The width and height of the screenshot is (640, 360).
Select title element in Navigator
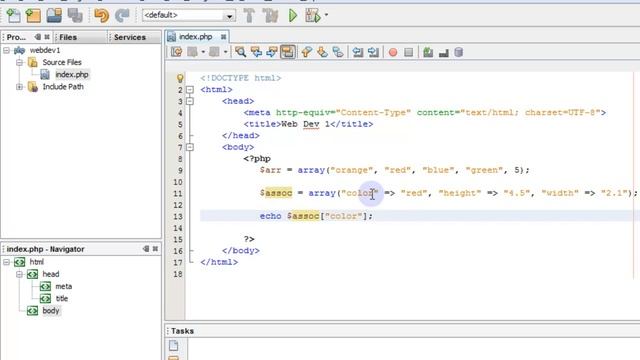[62, 298]
